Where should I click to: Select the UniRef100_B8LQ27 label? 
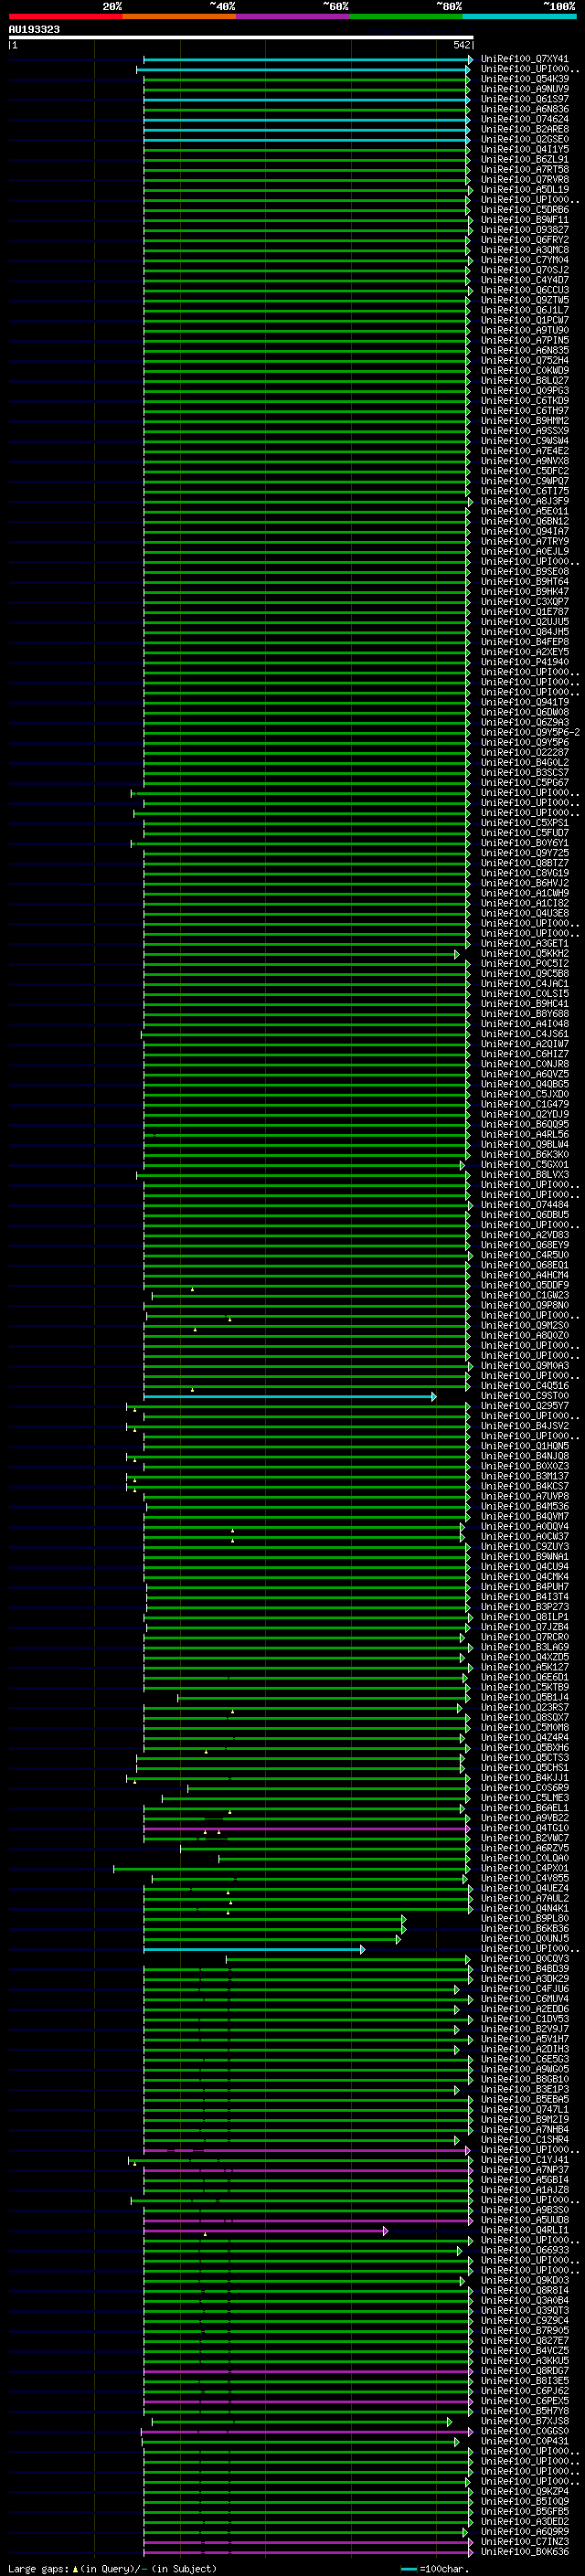point(525,381)
